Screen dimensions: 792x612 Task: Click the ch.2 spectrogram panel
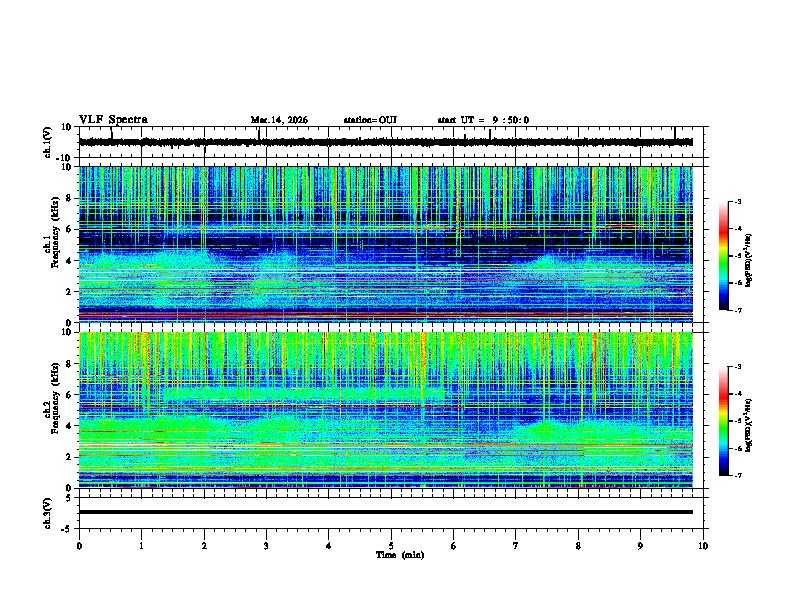[386, 410]
